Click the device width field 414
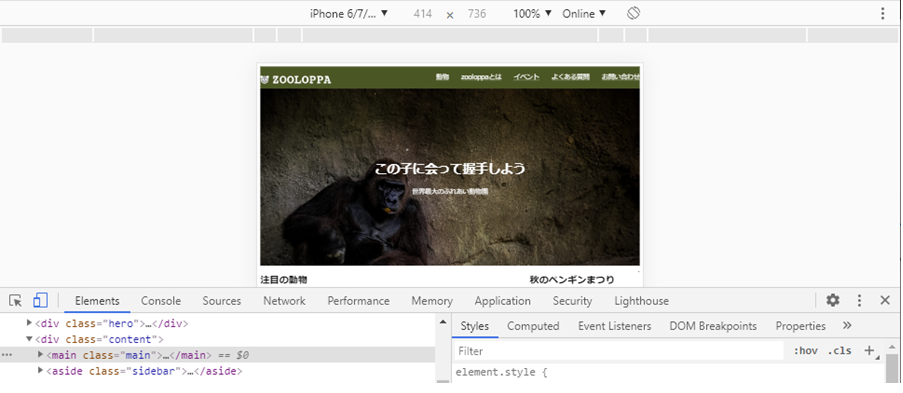 (x=422, y=14)
